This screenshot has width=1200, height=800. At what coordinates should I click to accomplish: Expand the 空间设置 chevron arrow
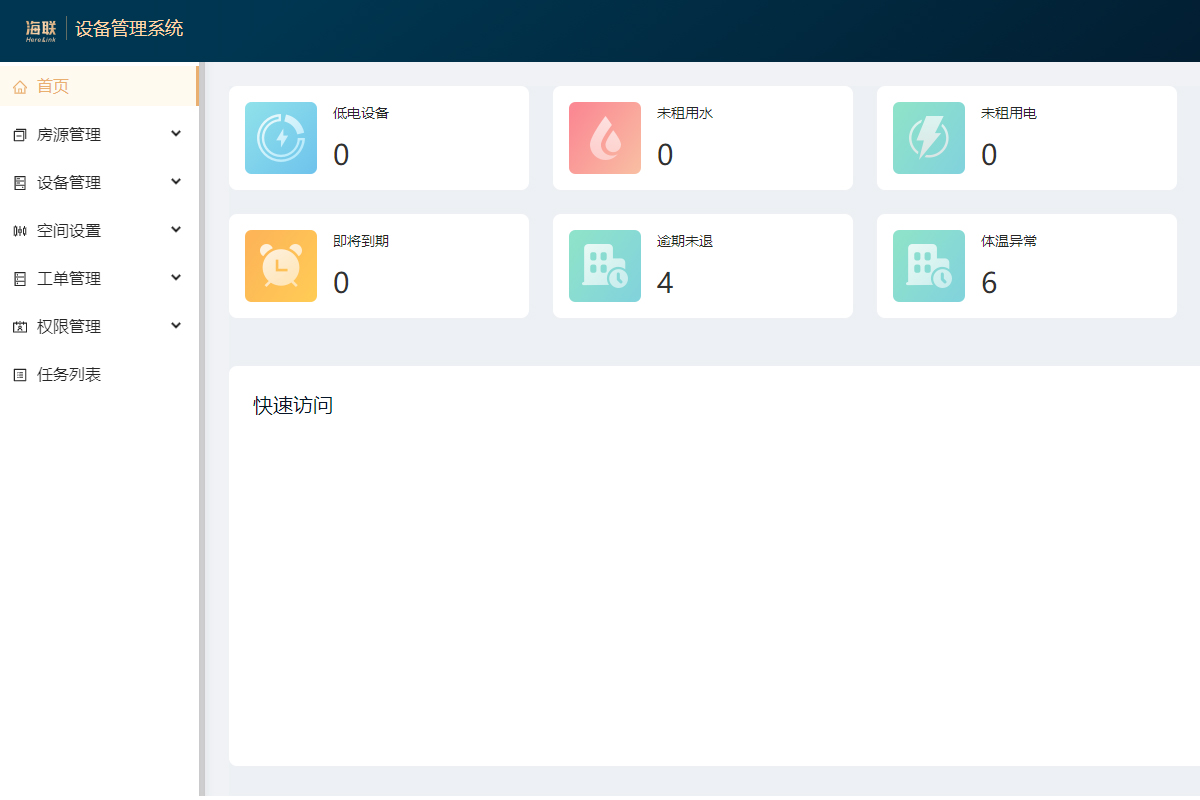[176, 229]
